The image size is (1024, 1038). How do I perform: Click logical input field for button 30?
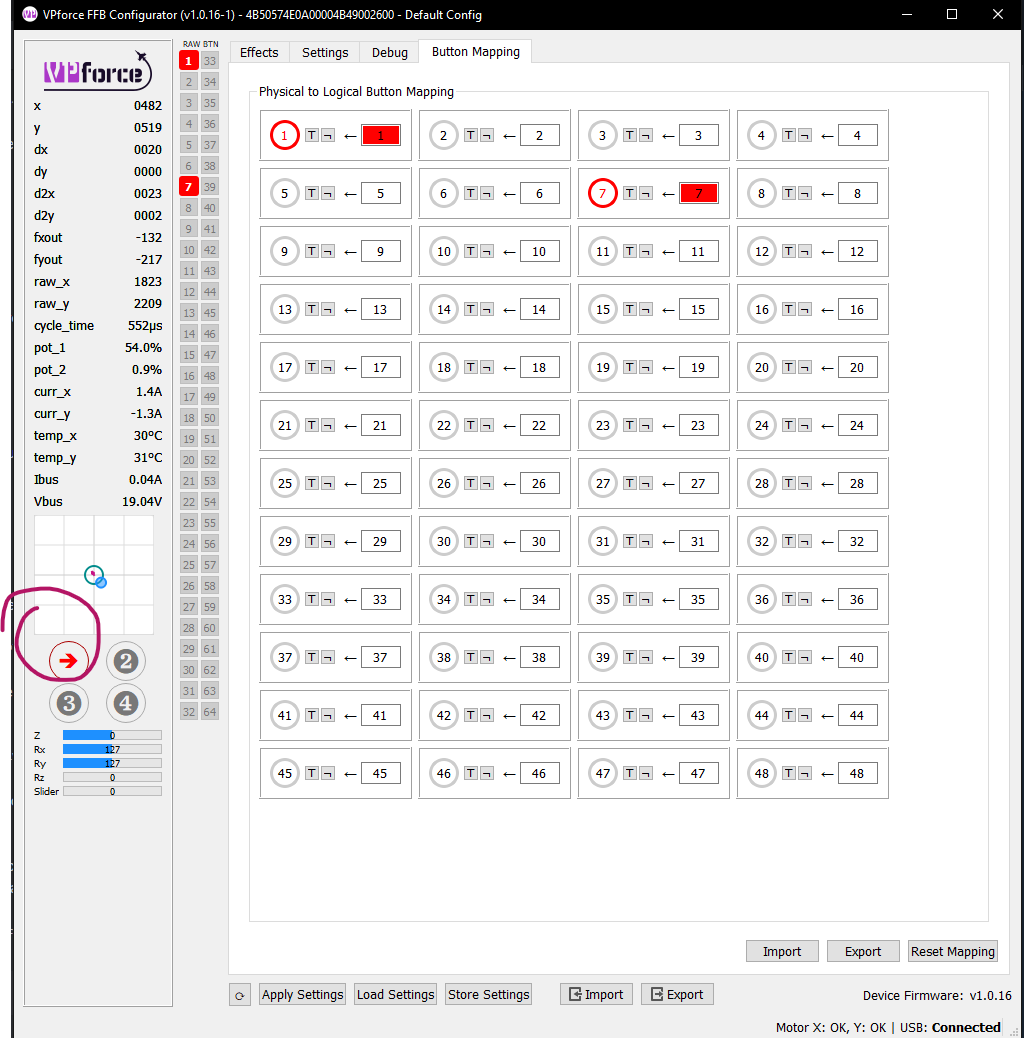(539, 542)
